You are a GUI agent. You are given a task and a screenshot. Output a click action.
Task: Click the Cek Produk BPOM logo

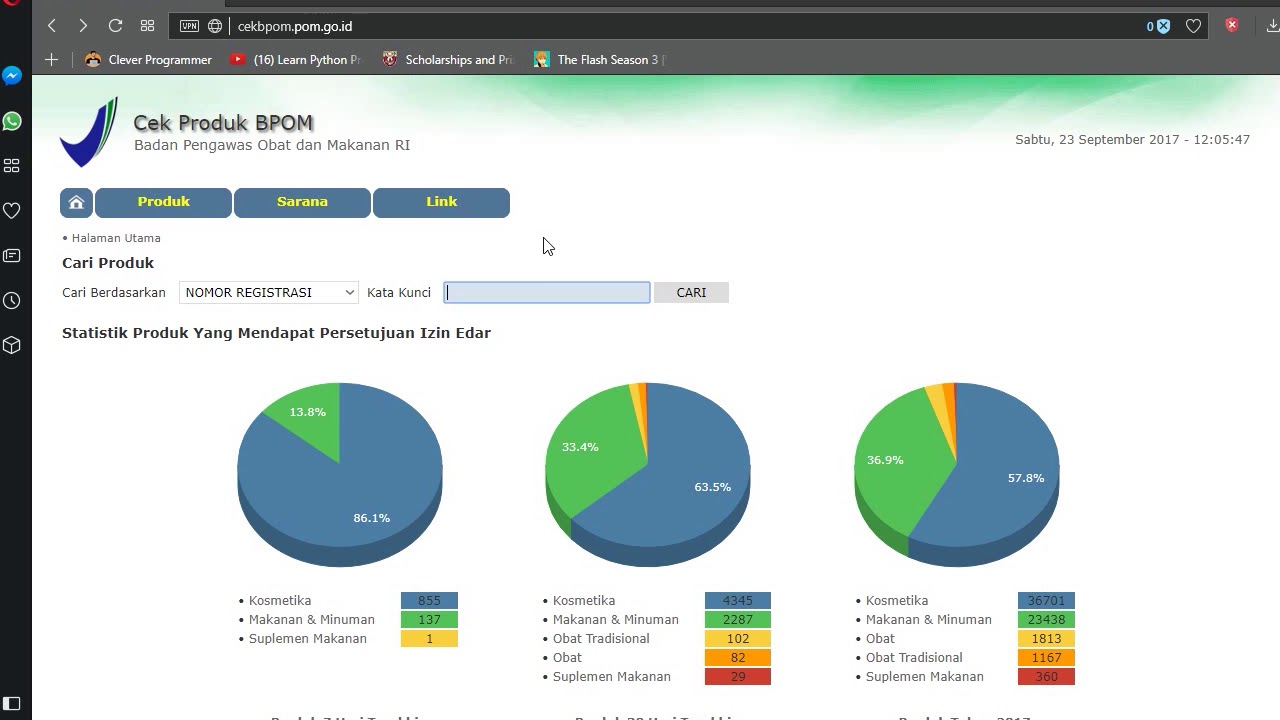(89, 132)
